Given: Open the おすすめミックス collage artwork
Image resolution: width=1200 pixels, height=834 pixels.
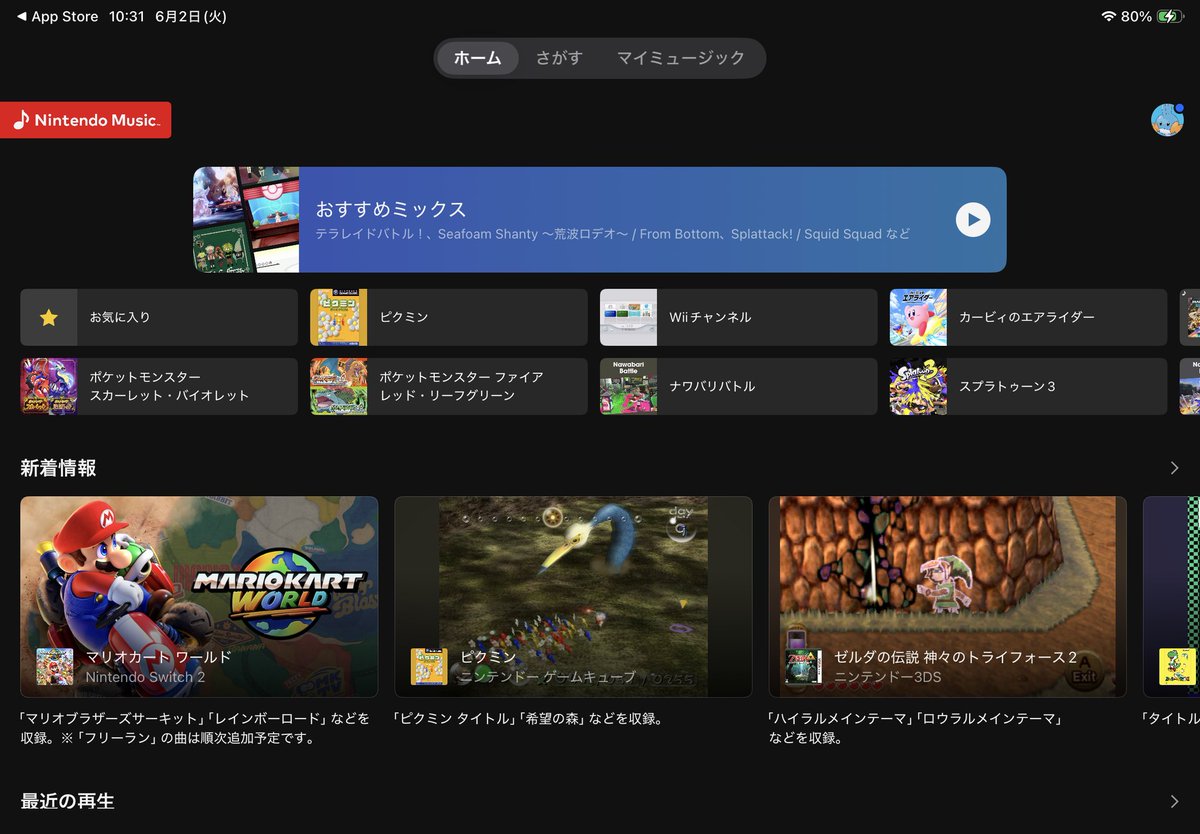Looking at the screenshot, I should point(246,220).
